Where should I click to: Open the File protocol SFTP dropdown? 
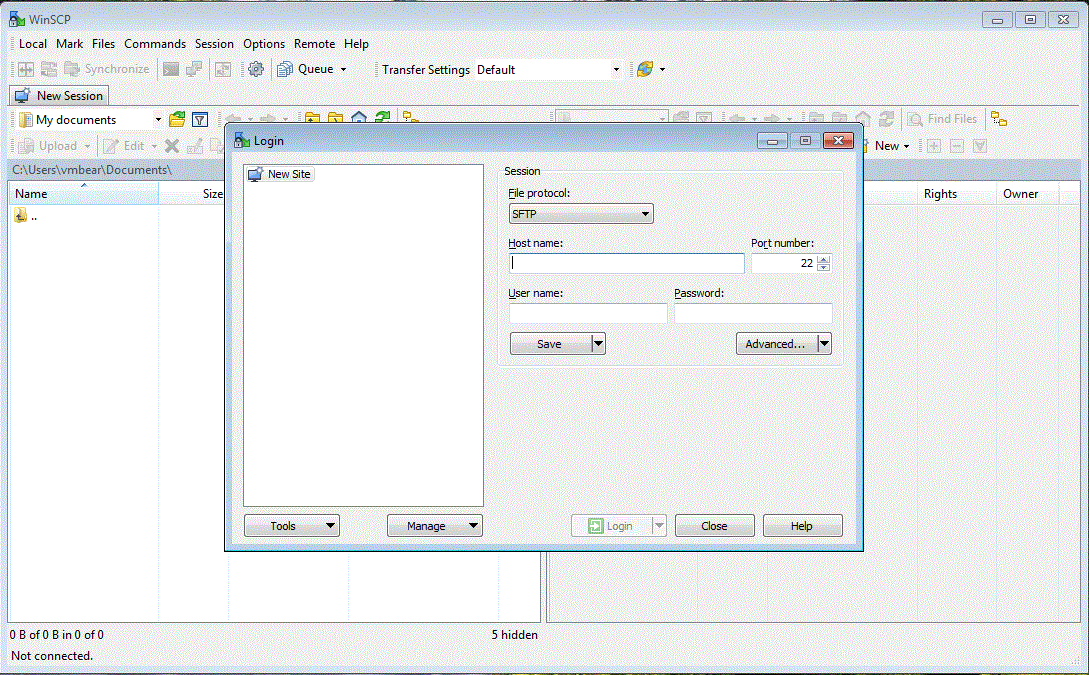581,214
